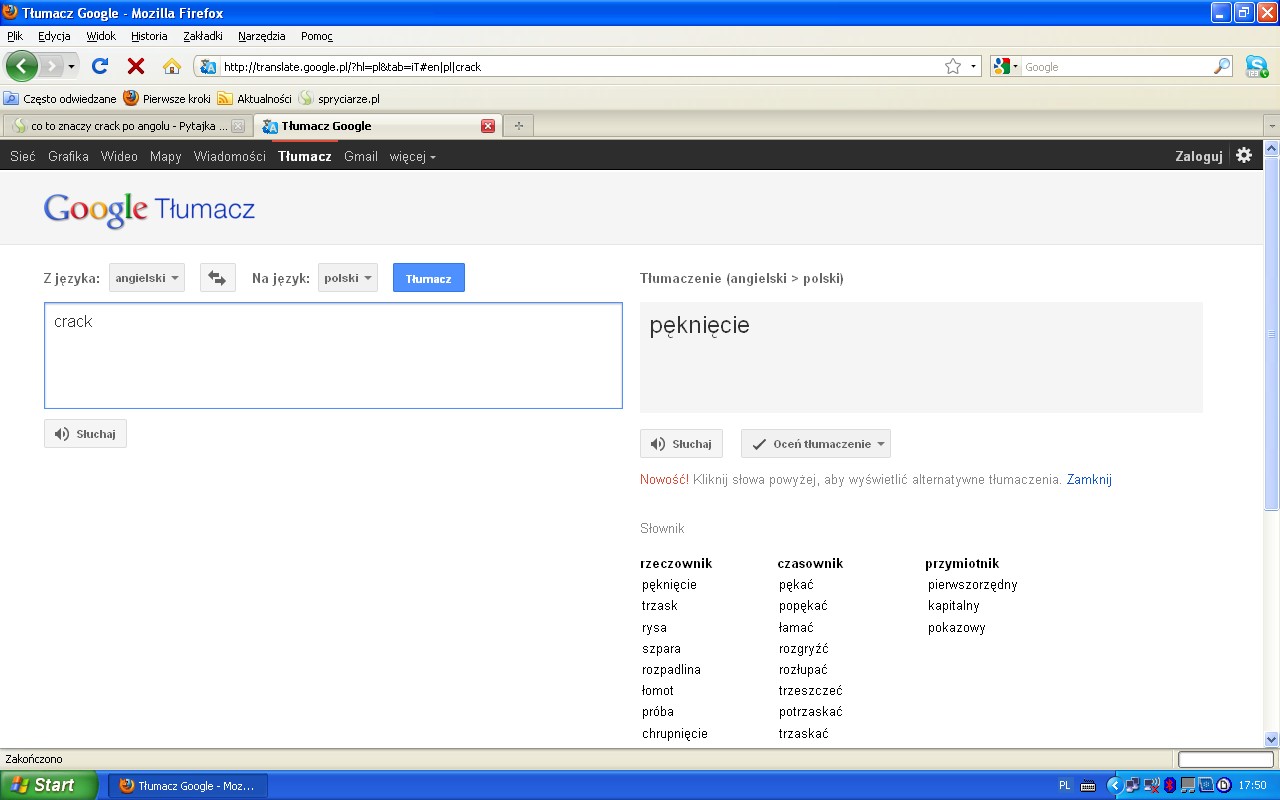Click inside the source text box with crack

click(333, 355)
